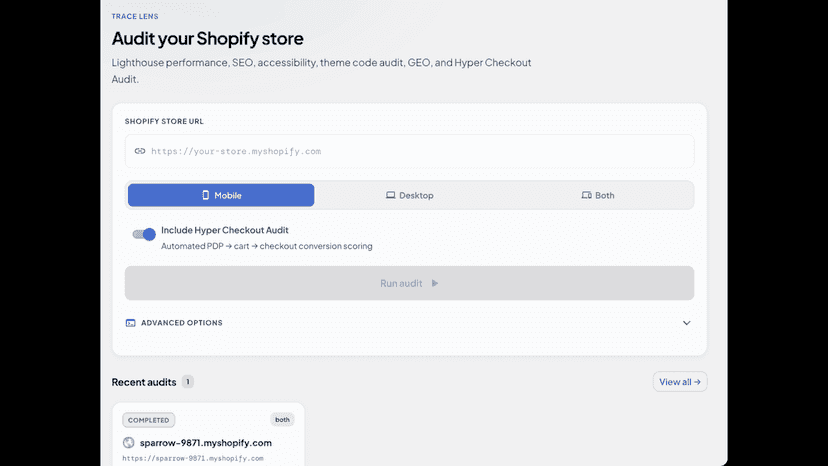Click the link icon in URL field
Screen dimensions: 828x466
(x=139, y=151)
